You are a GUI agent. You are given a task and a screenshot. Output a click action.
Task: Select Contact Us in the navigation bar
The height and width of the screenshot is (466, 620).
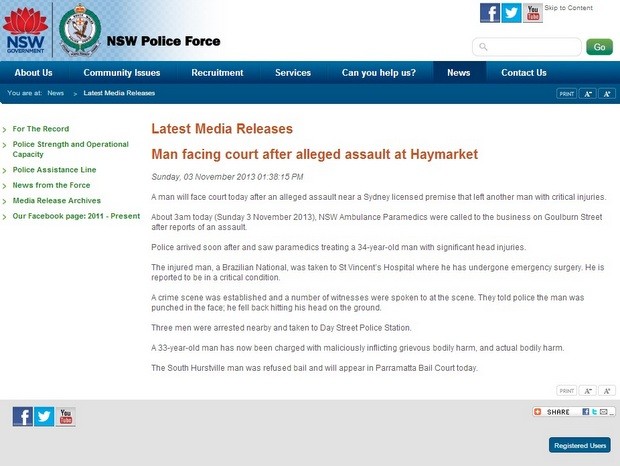pos(523,73)
